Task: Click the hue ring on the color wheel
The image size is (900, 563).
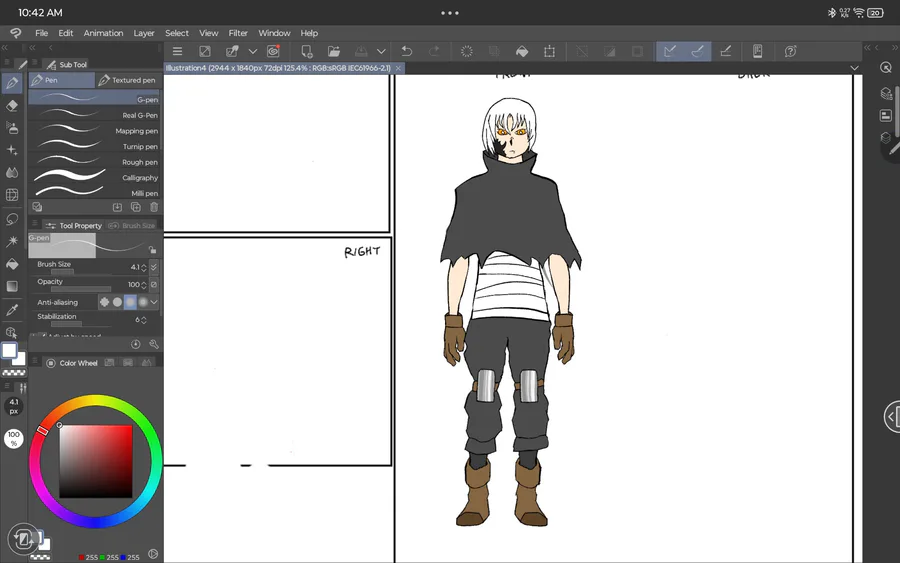Action: pos(95,401)
